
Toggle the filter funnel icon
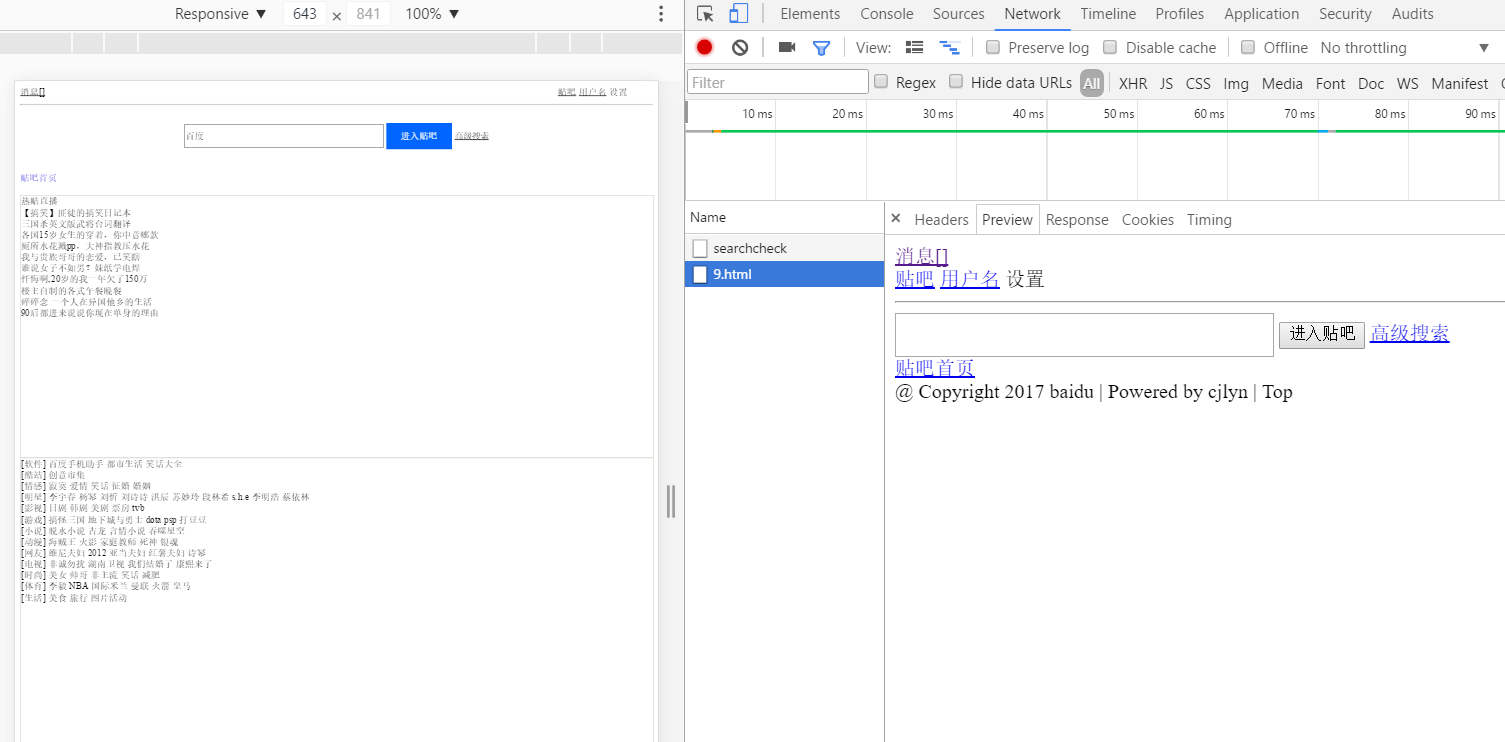coord(821,47)
